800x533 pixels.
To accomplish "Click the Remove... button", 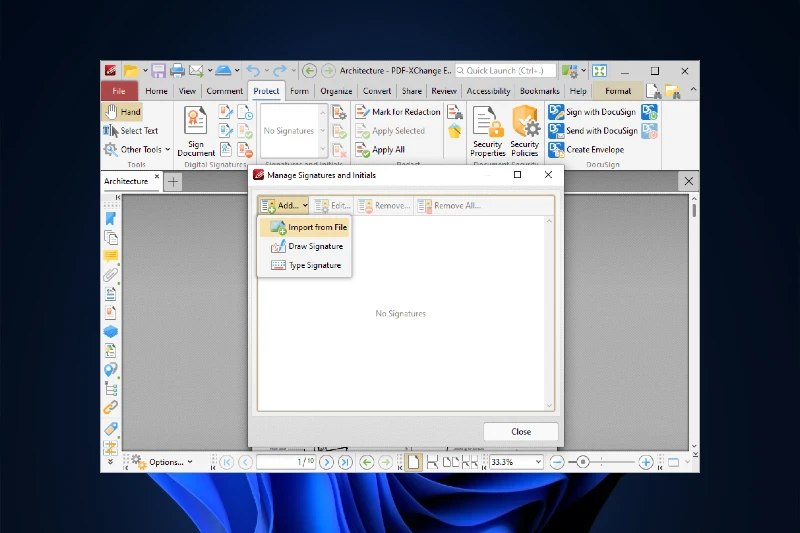I will click(x=384, y=206).
